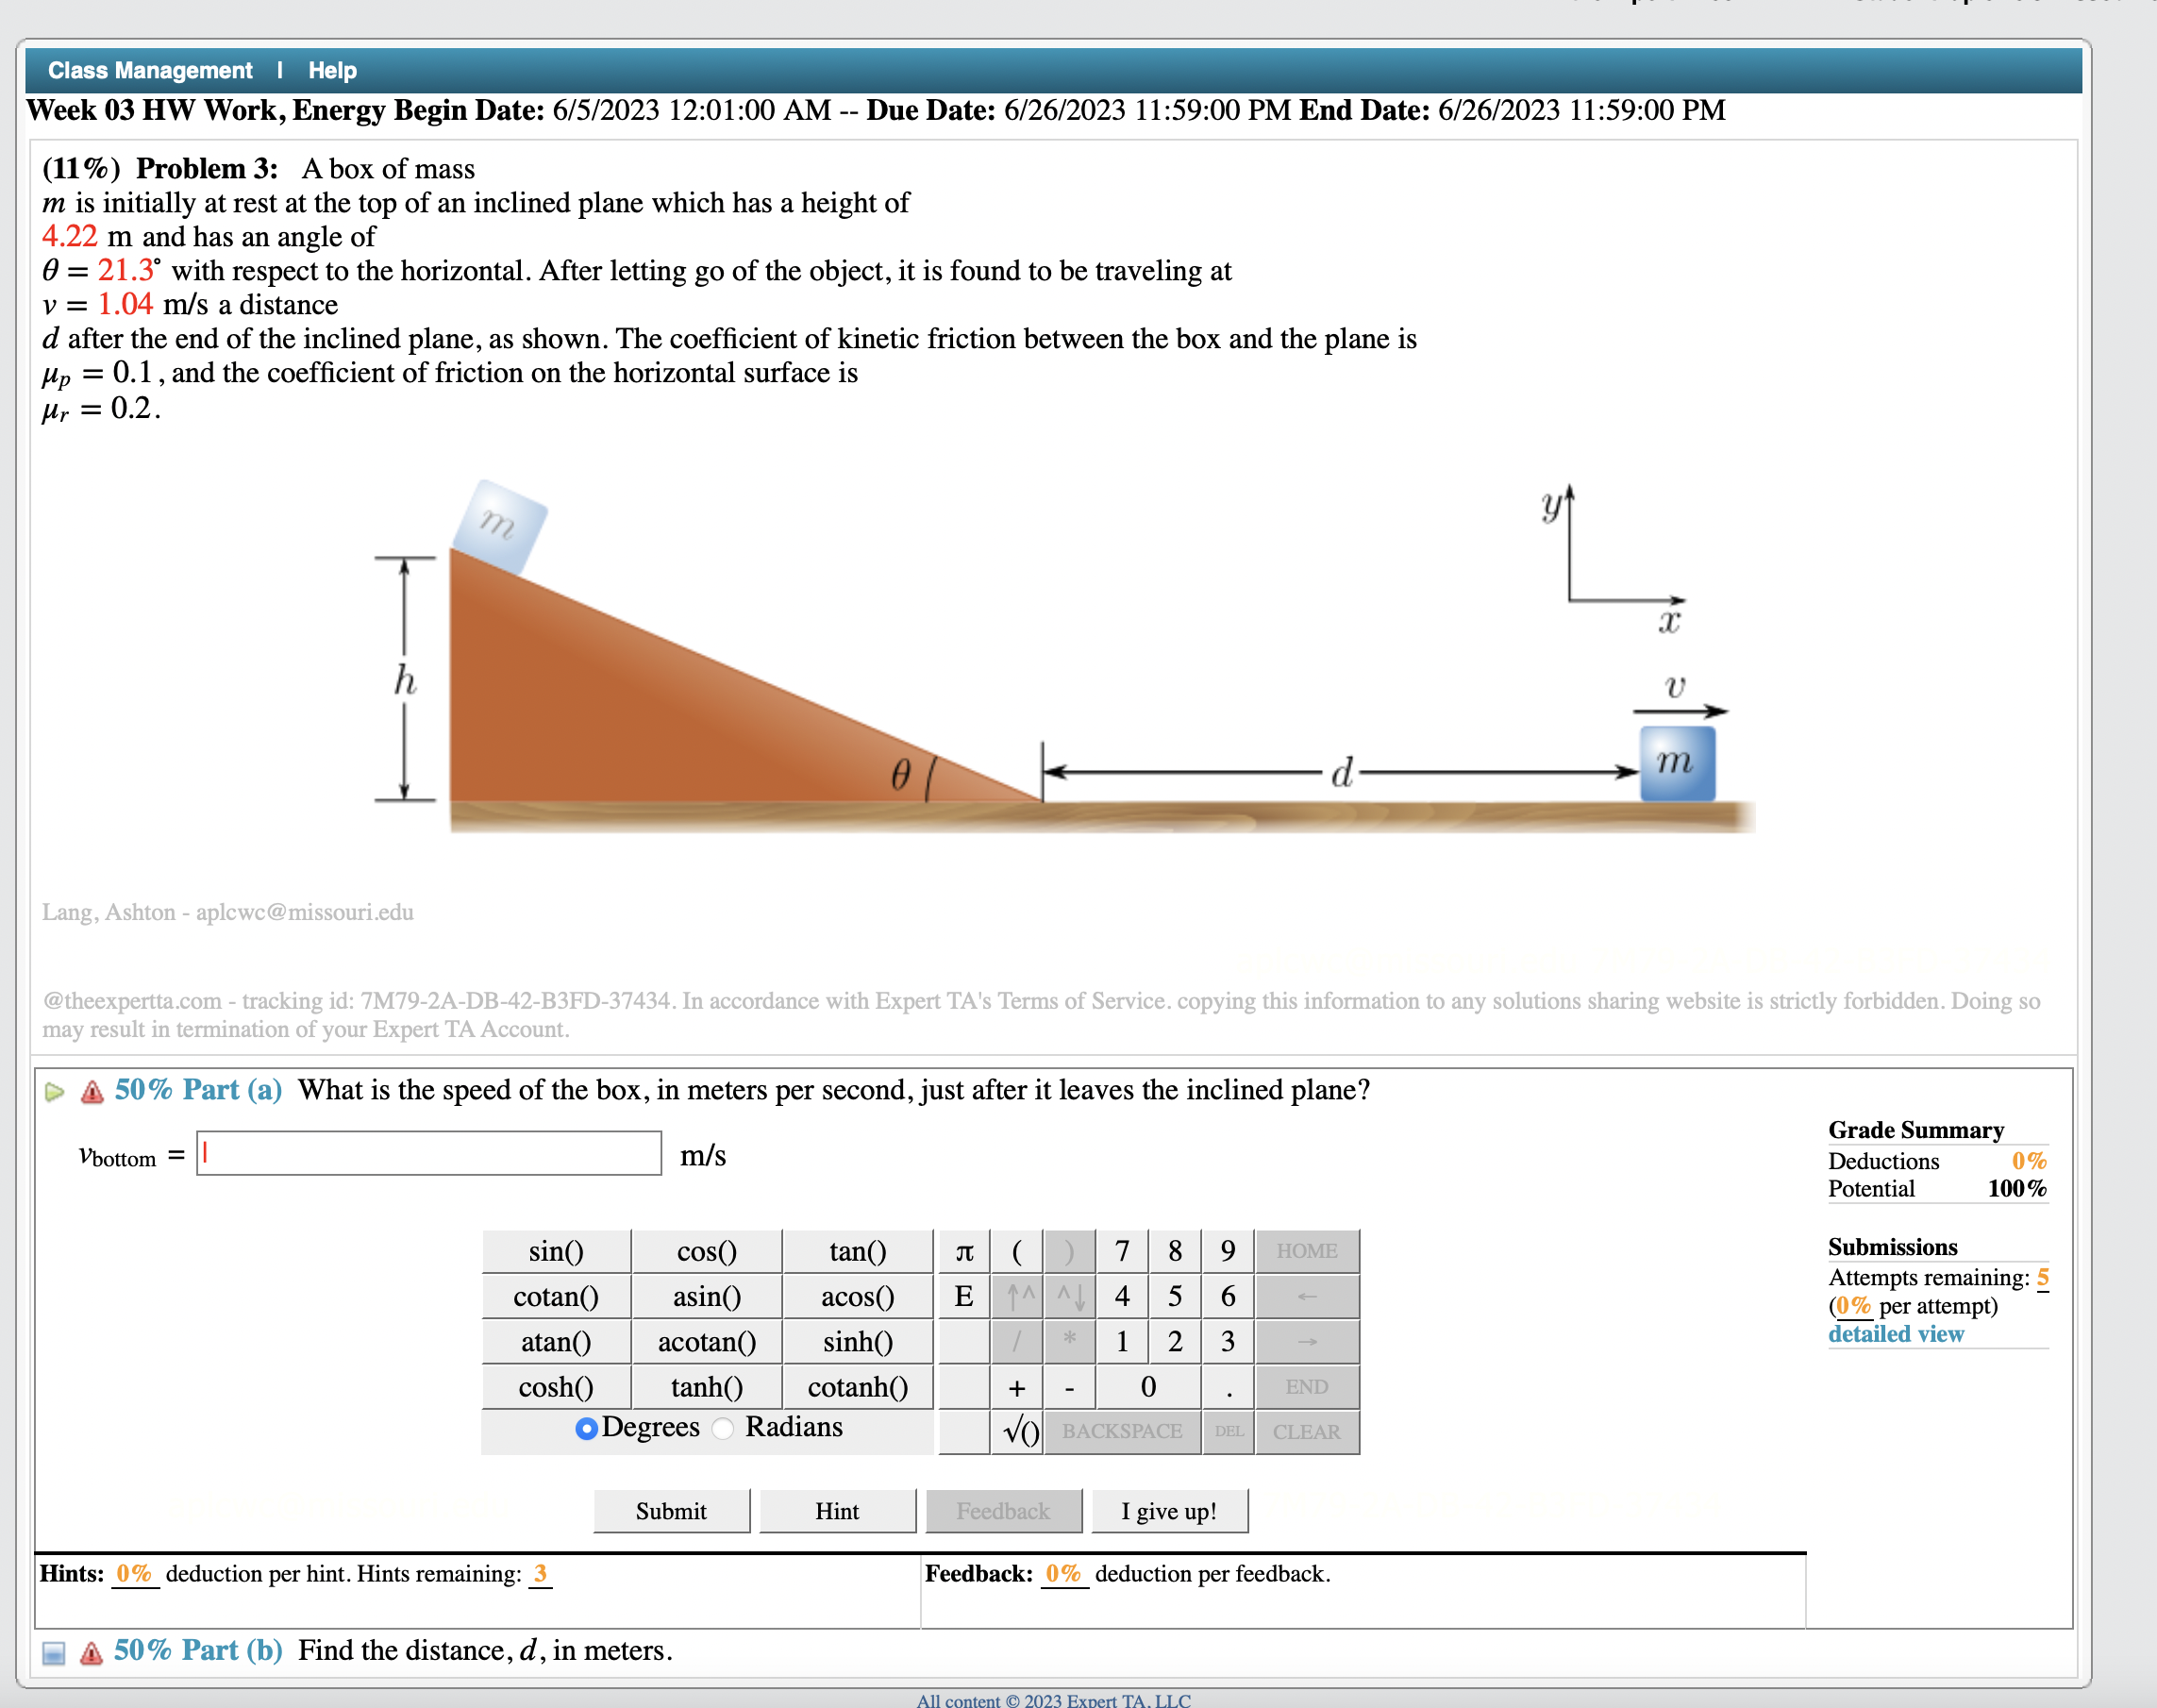Click the HOME key on the keypad

coord(1309,1250)
